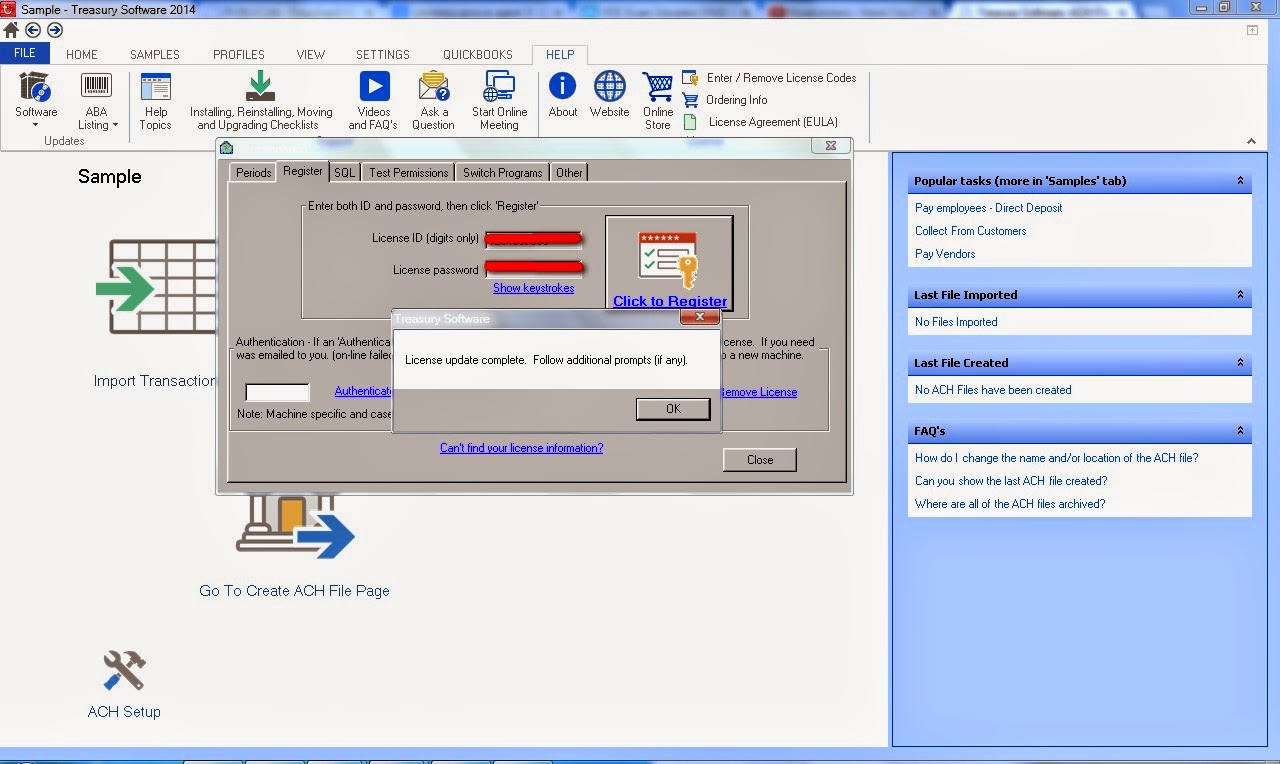Open ACH Setup tools icon
The height and width of the screenshot is (764, 1280).
click(124, 671)
